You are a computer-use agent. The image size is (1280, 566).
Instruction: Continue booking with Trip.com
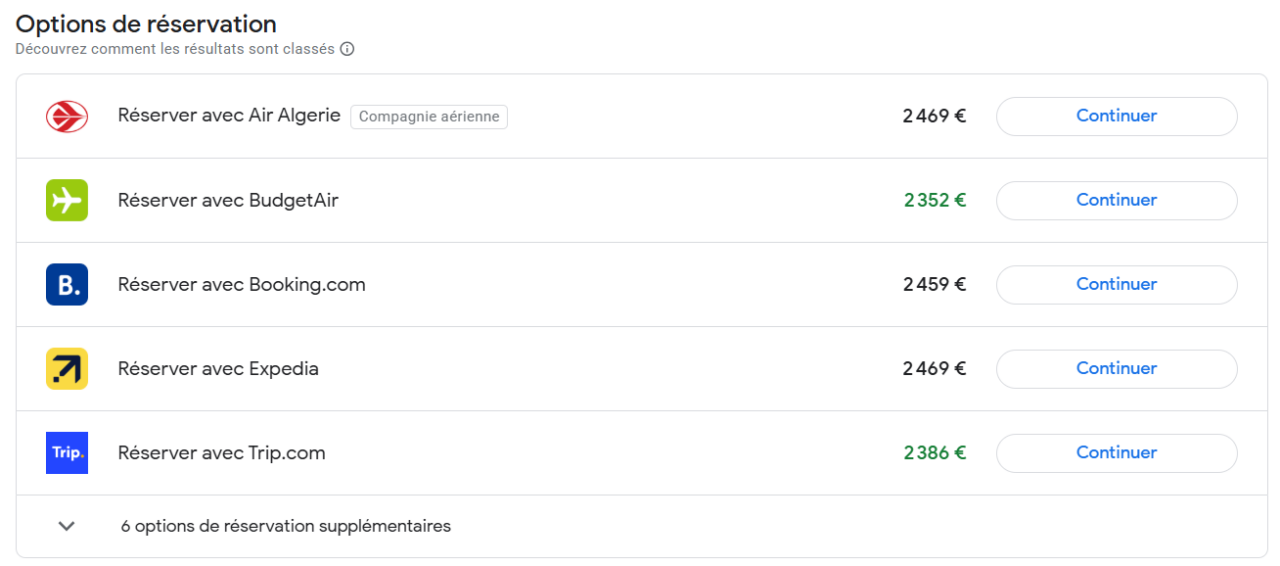(1116, 452)
